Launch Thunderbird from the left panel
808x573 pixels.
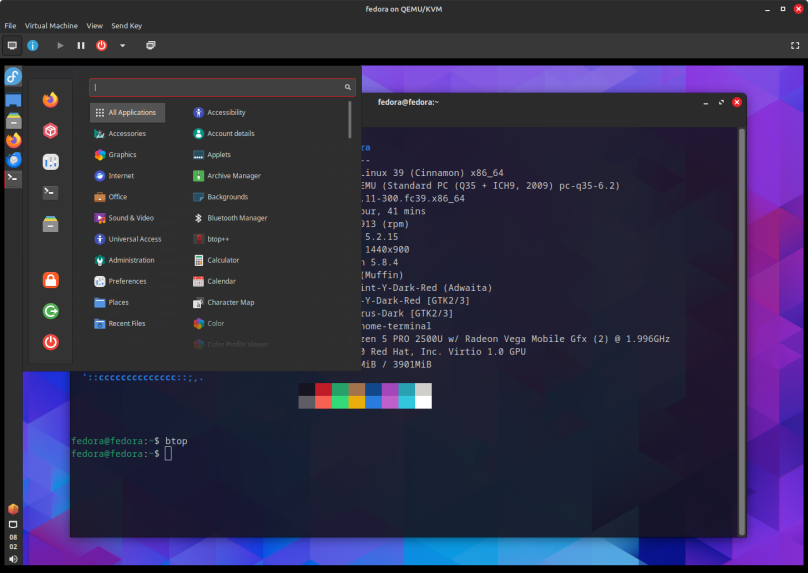point(13,160)
